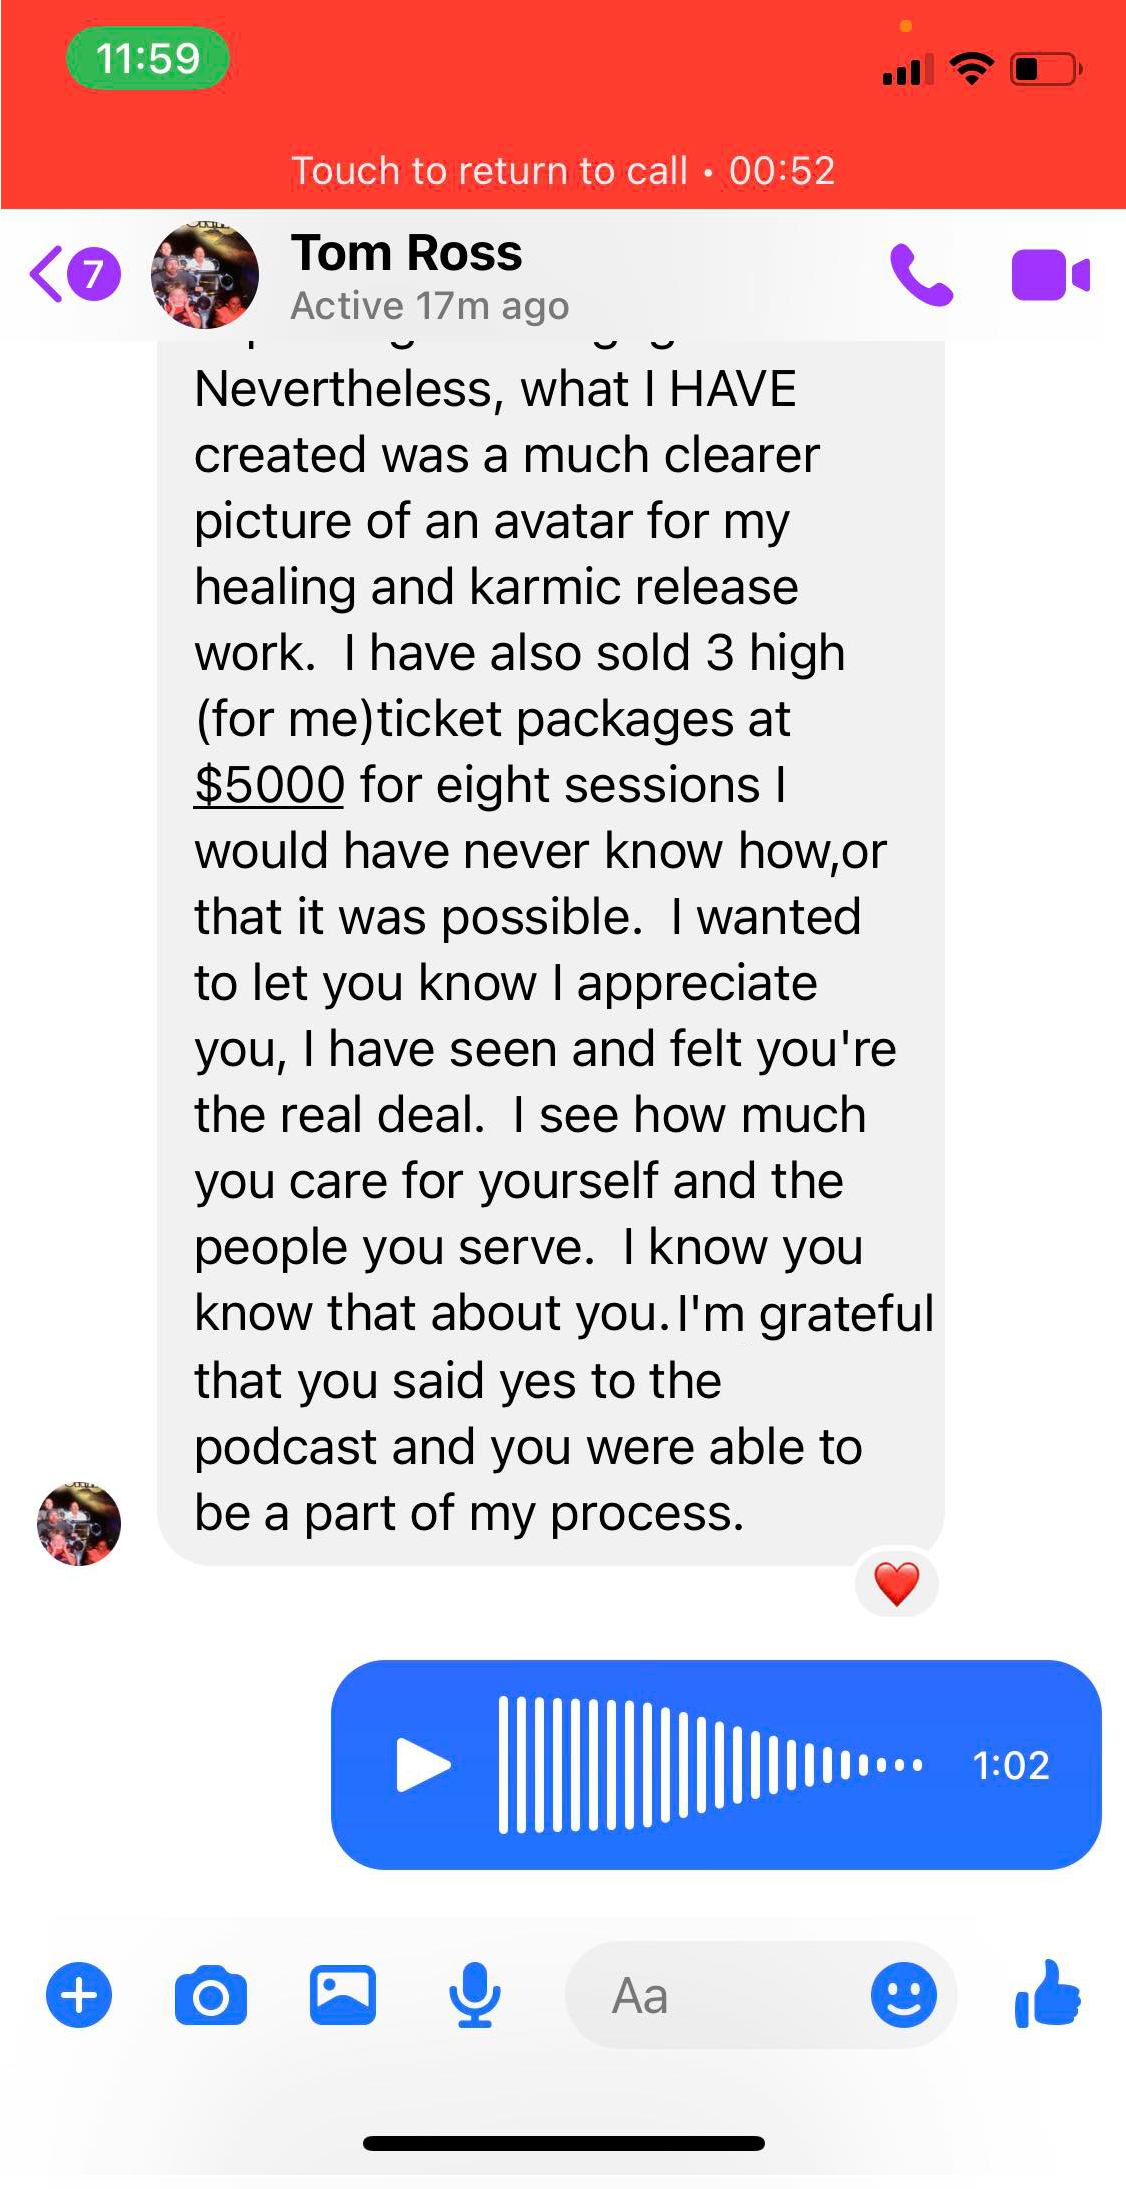The height and width of the screenshot is (2189, 1126).
Task: Open Tom Ross profile from header name
Action: pos(407,253)
